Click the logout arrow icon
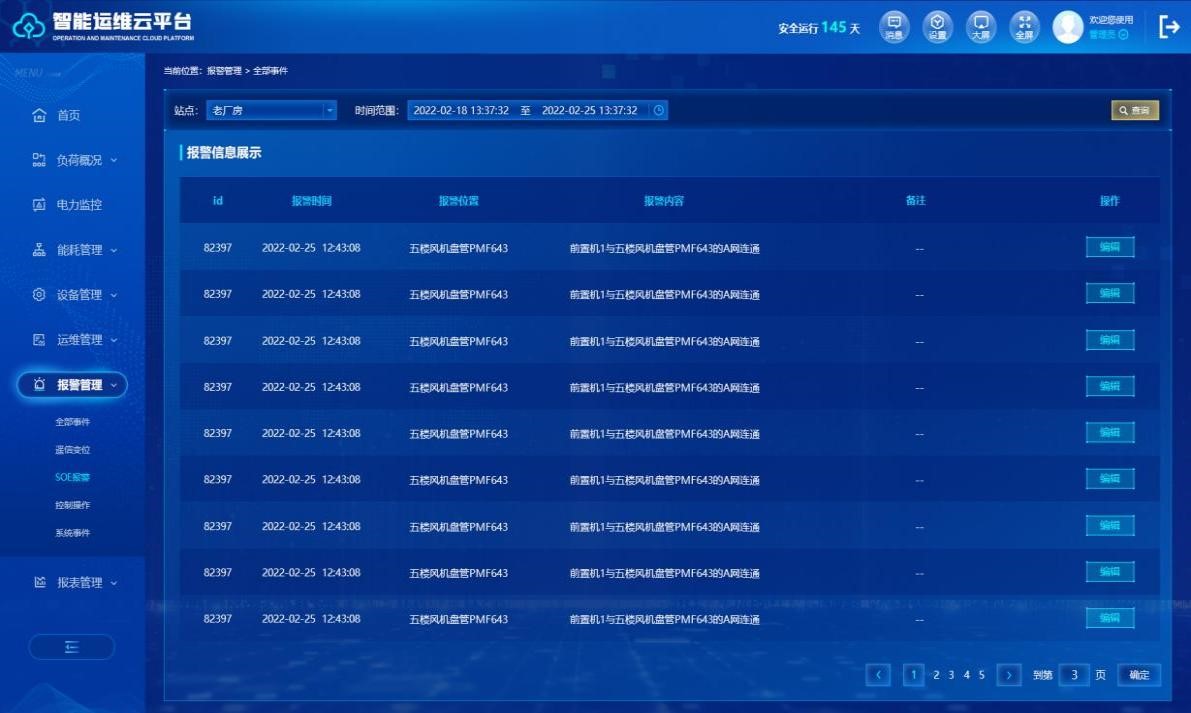1191x713 pixels. tap(1169, 27)
